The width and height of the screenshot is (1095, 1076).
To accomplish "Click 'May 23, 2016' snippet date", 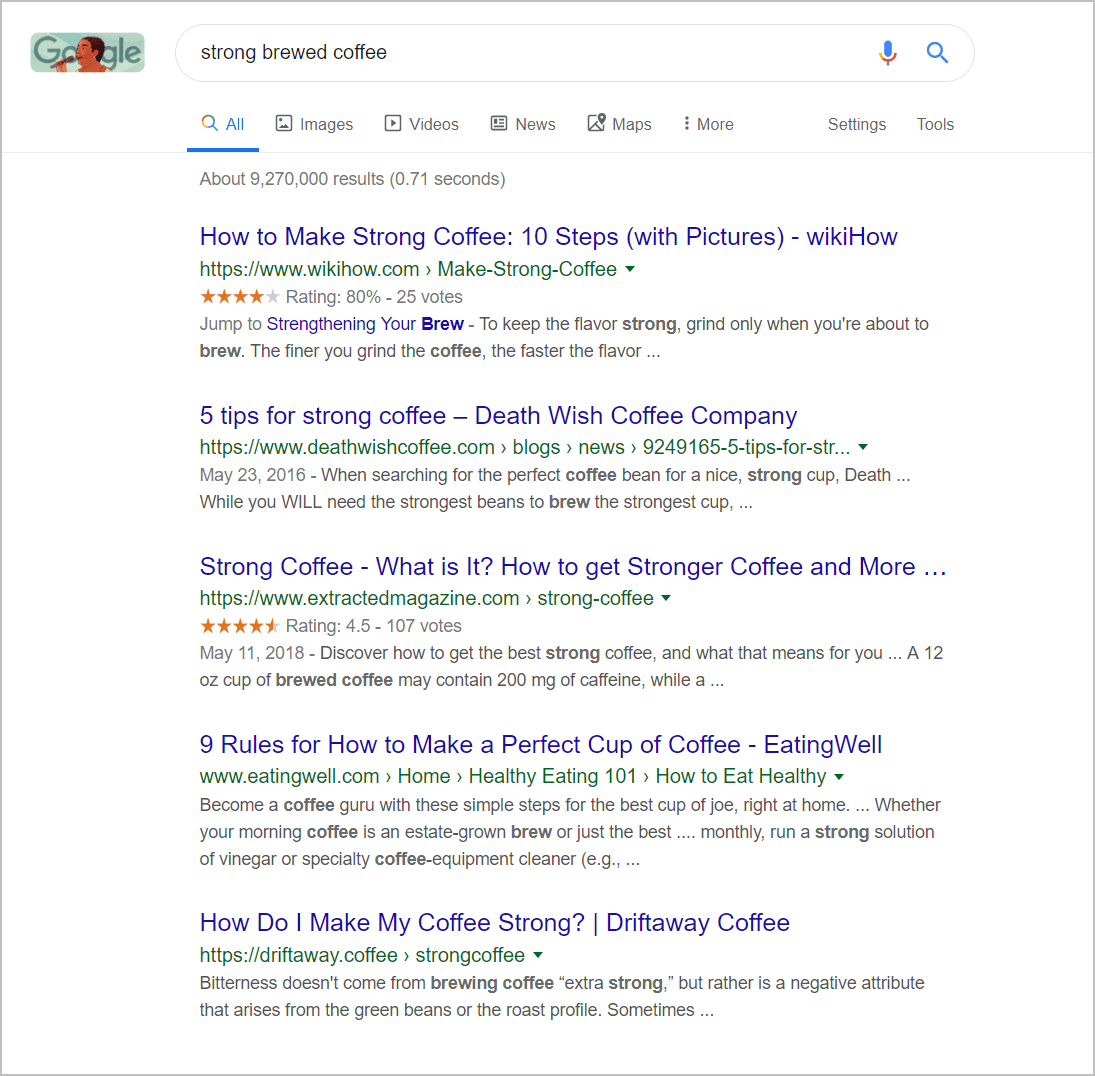I will (252, 475).
